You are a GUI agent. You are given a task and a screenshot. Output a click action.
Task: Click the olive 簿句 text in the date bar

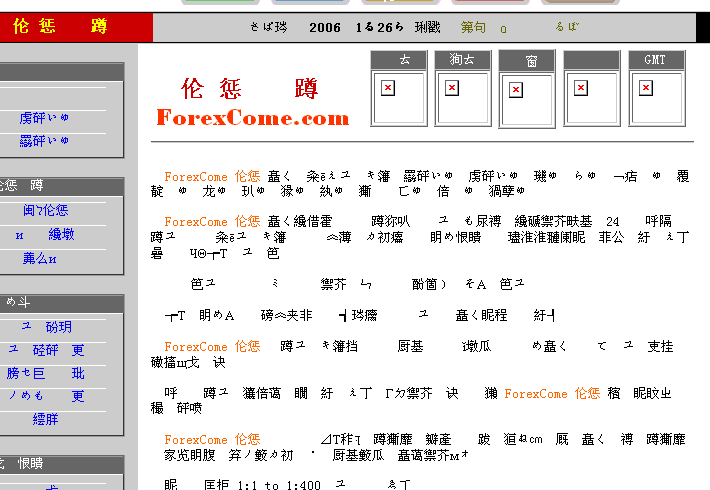[473, 28]
